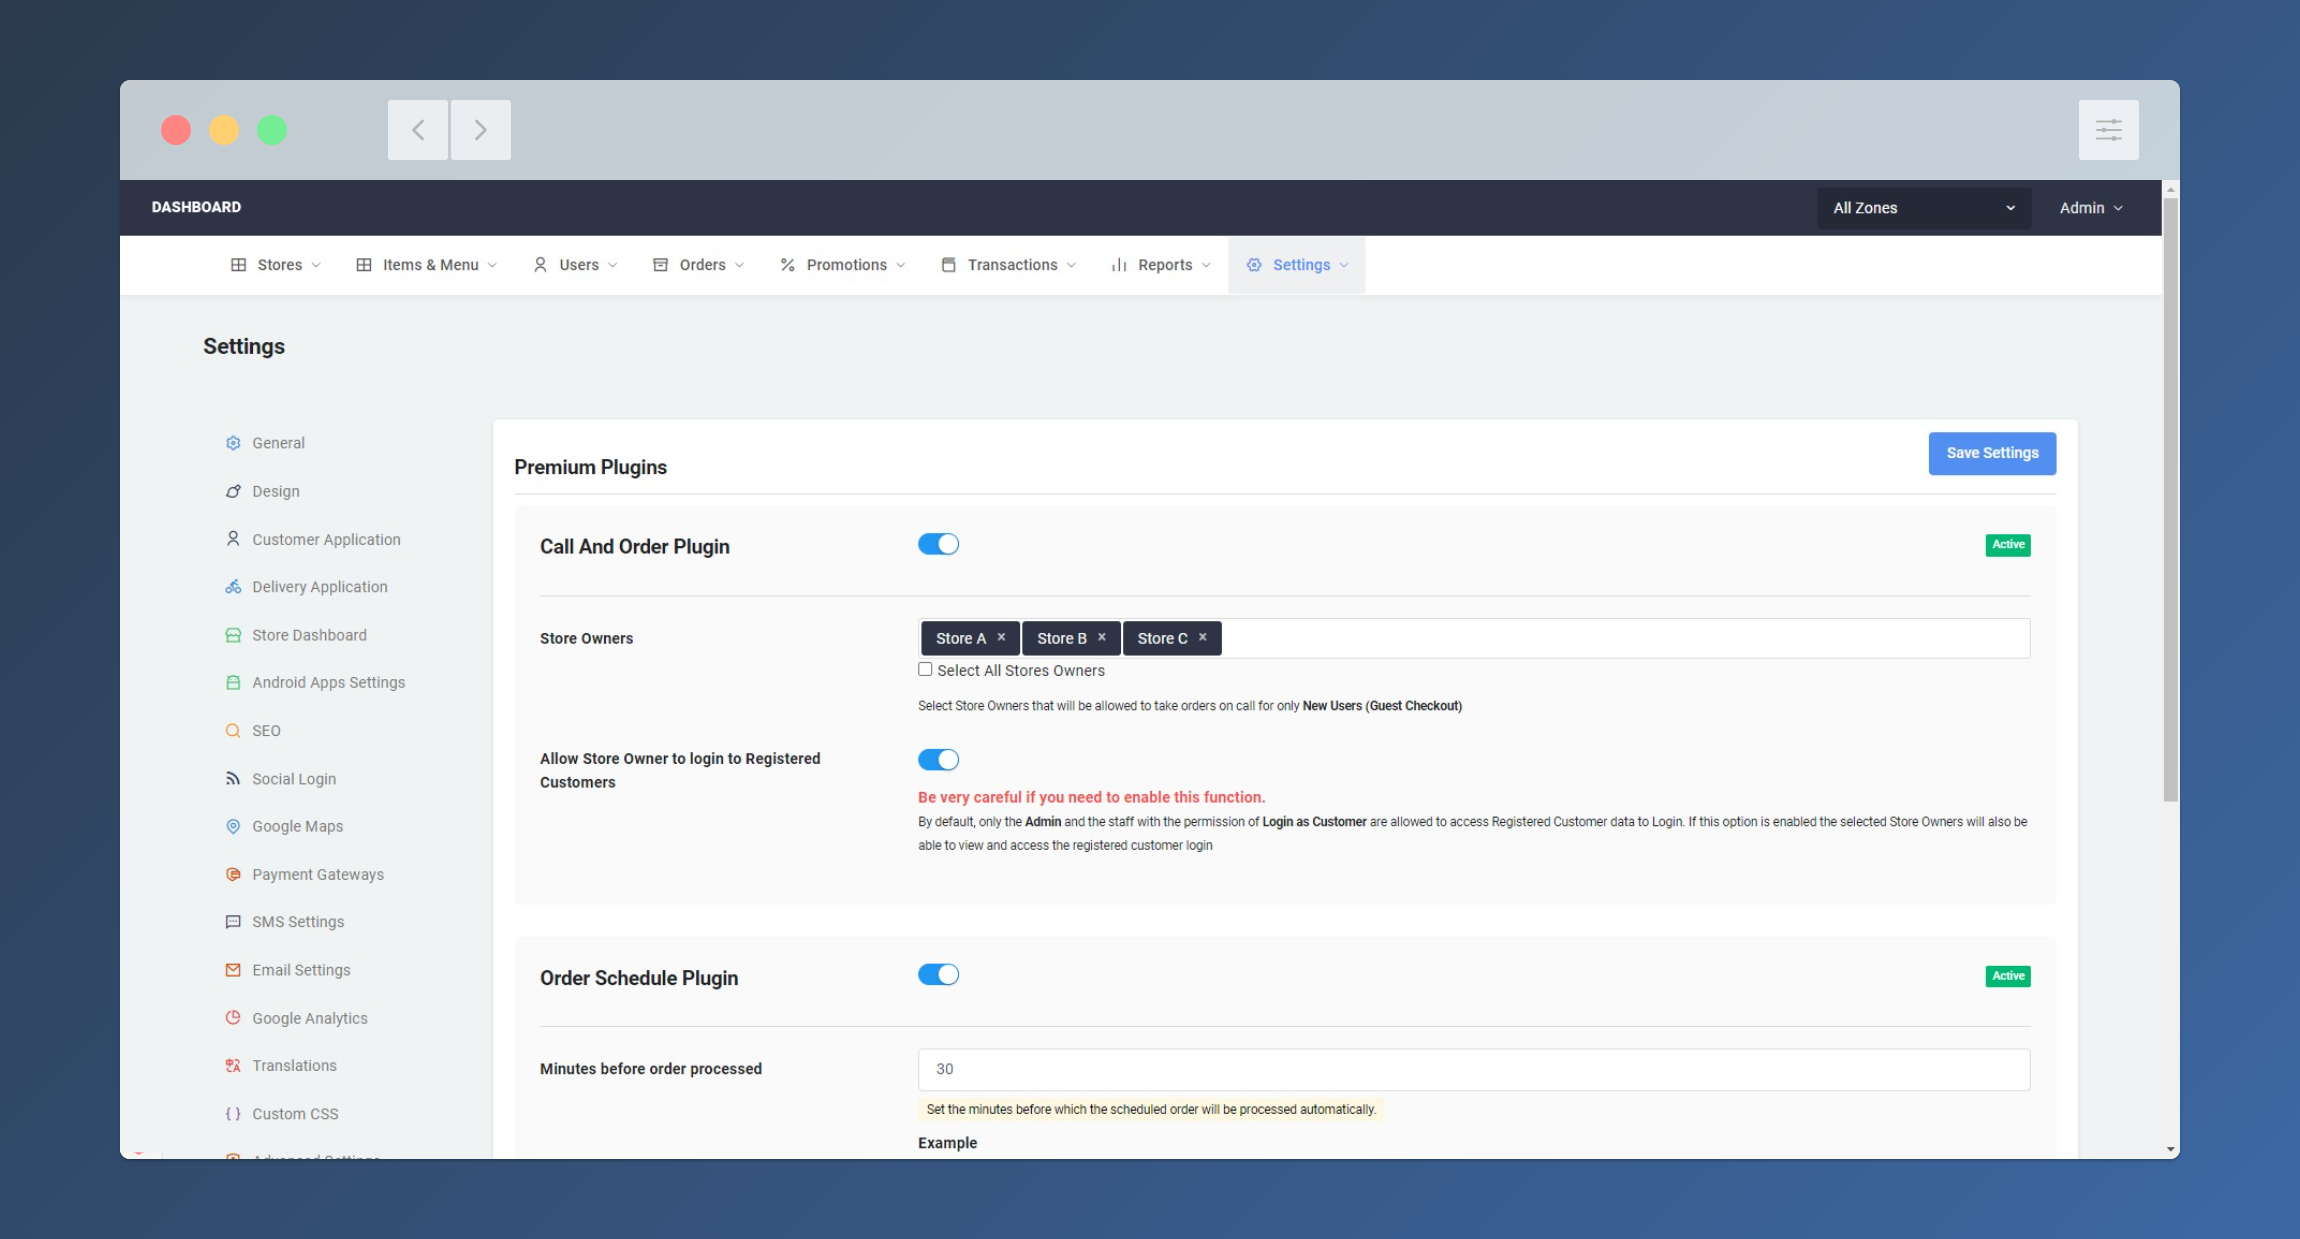2300x1239 pixels.
Task: Click the vertical page scrollbar
Action: [2170, 500]
